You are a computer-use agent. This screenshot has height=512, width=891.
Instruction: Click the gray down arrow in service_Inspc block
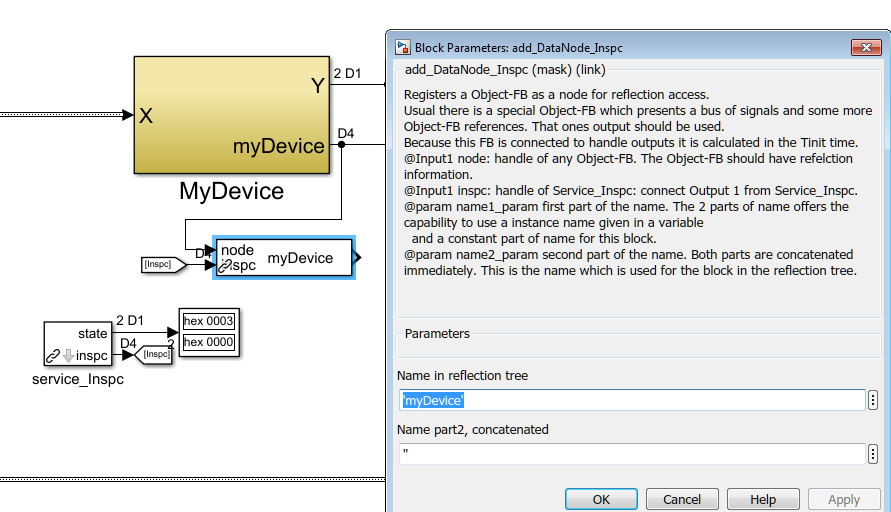[67, 355]
